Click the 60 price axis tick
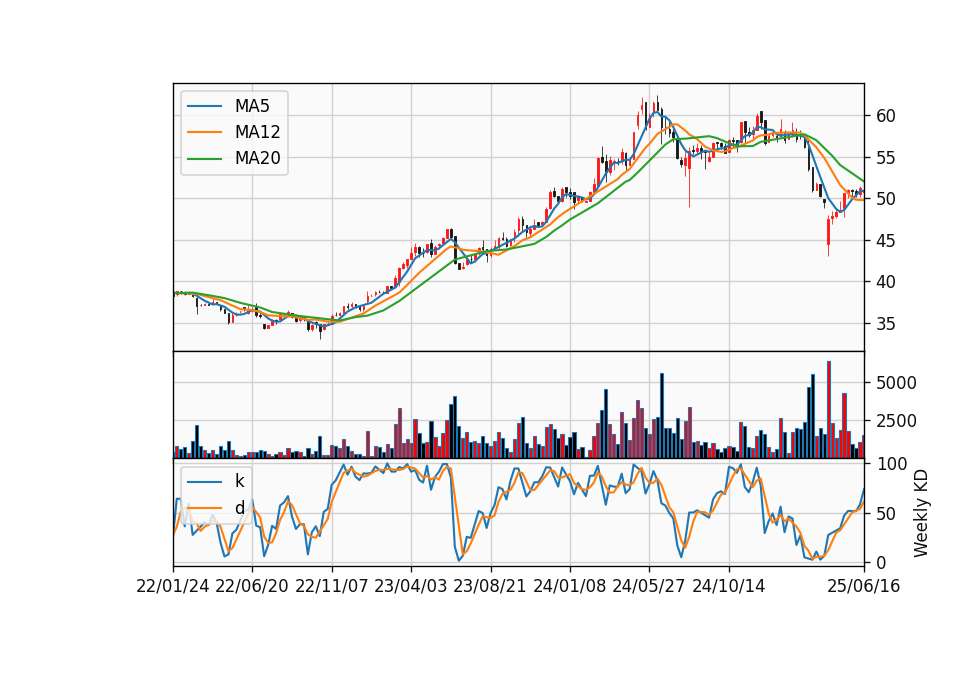960x690 pixels. tap(885, 116)
